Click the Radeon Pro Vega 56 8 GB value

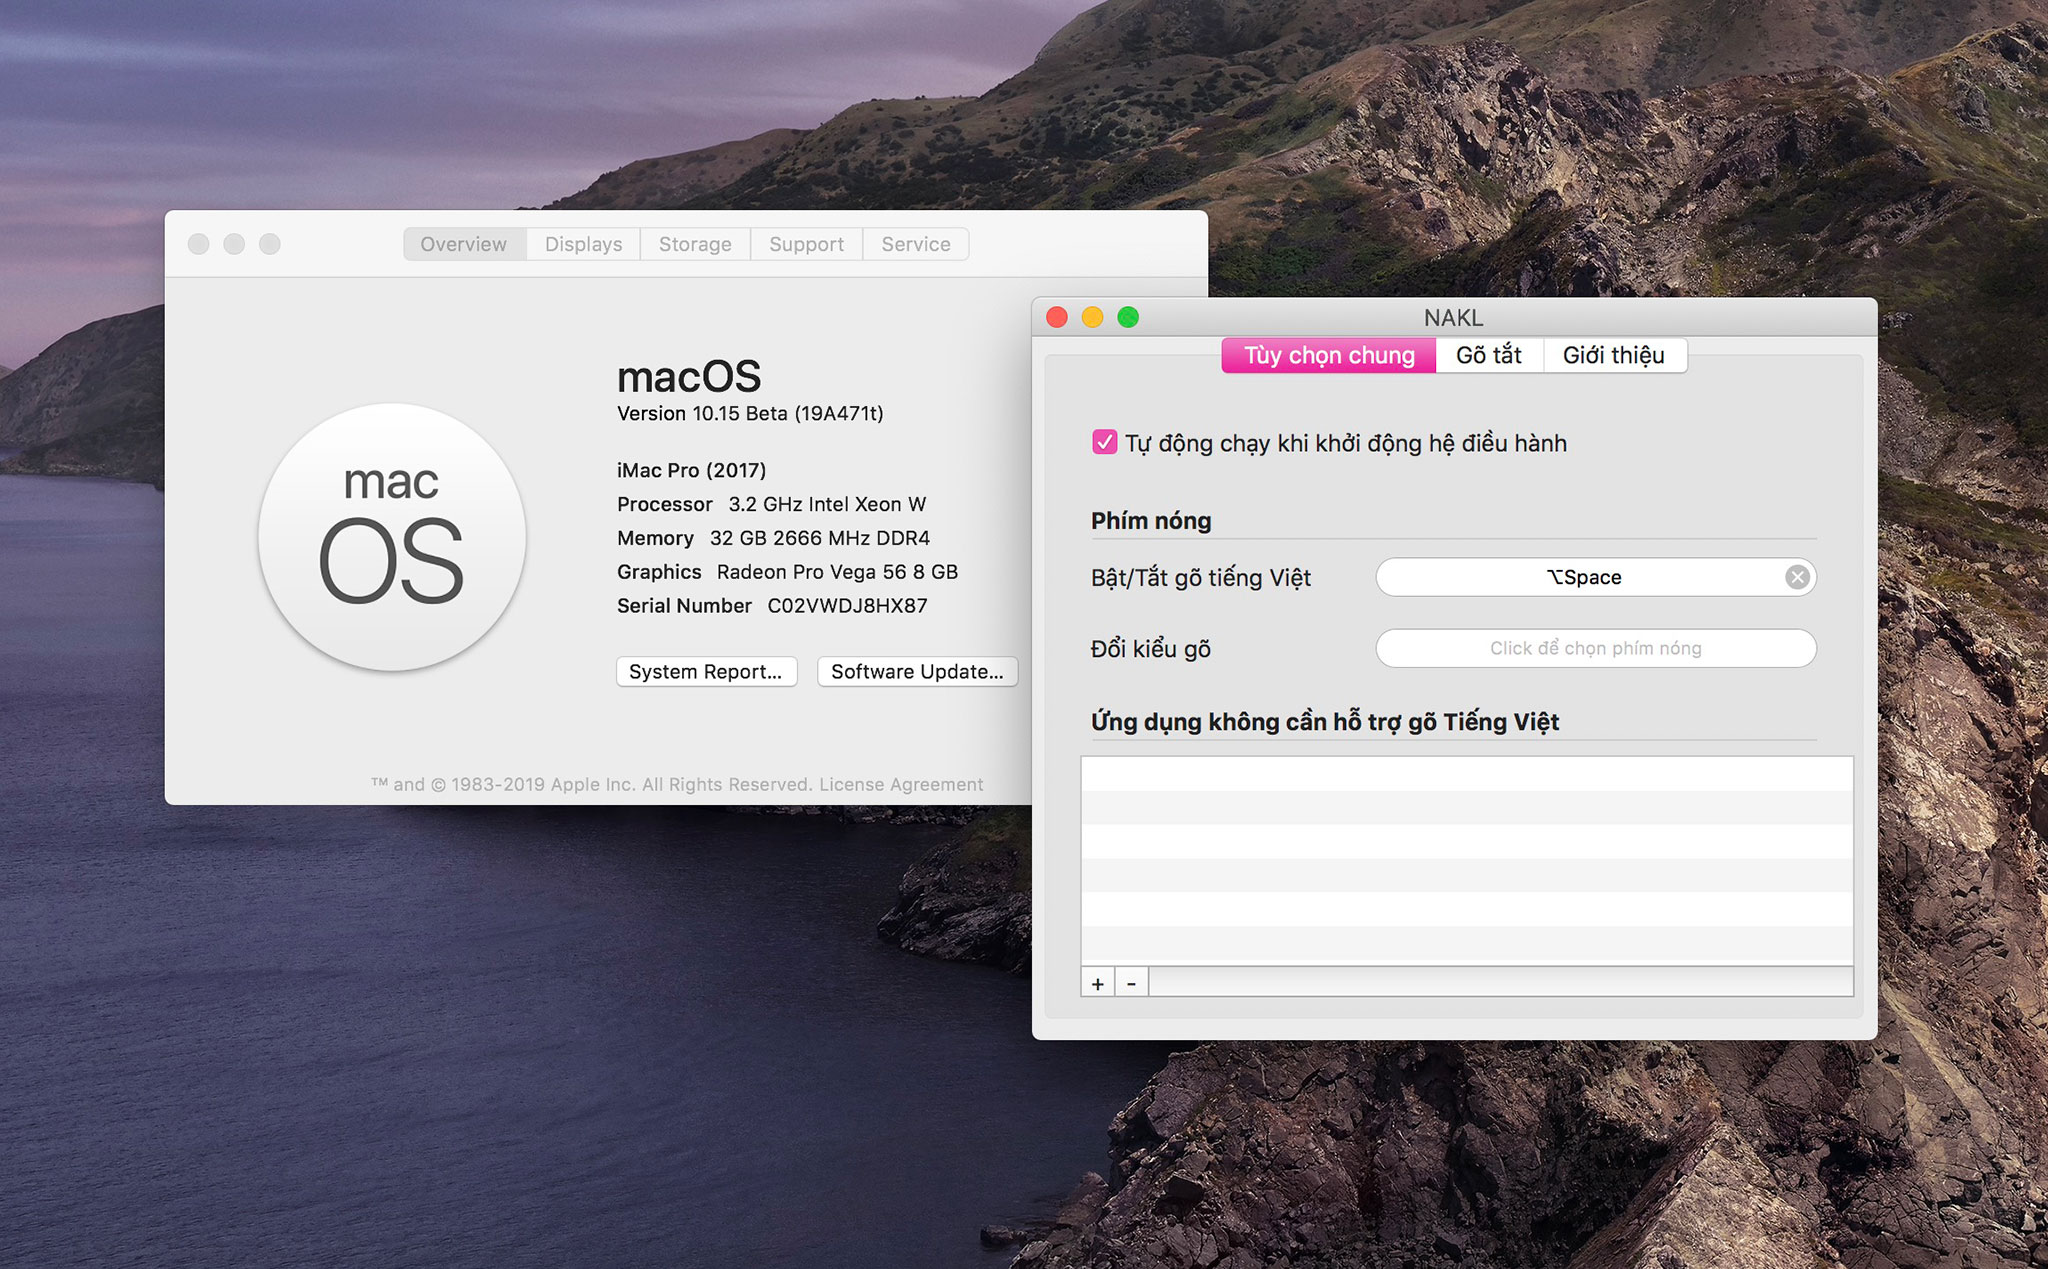pyautogui.click(x=837, y=572)
